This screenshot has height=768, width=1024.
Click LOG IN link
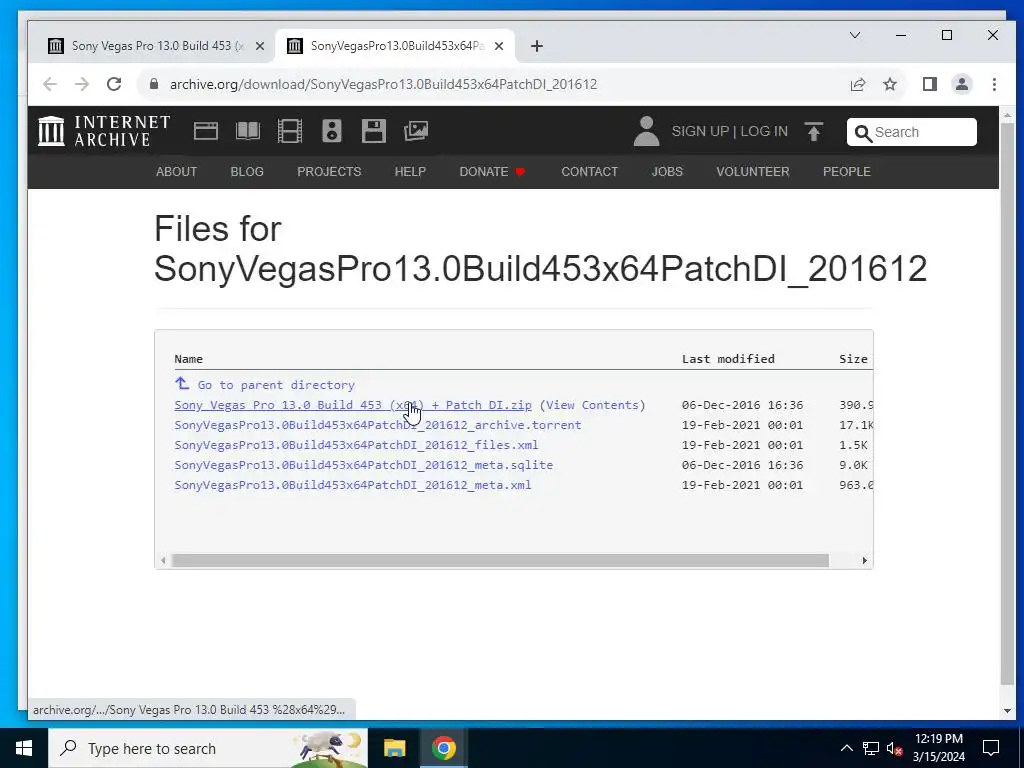point(763,131)
